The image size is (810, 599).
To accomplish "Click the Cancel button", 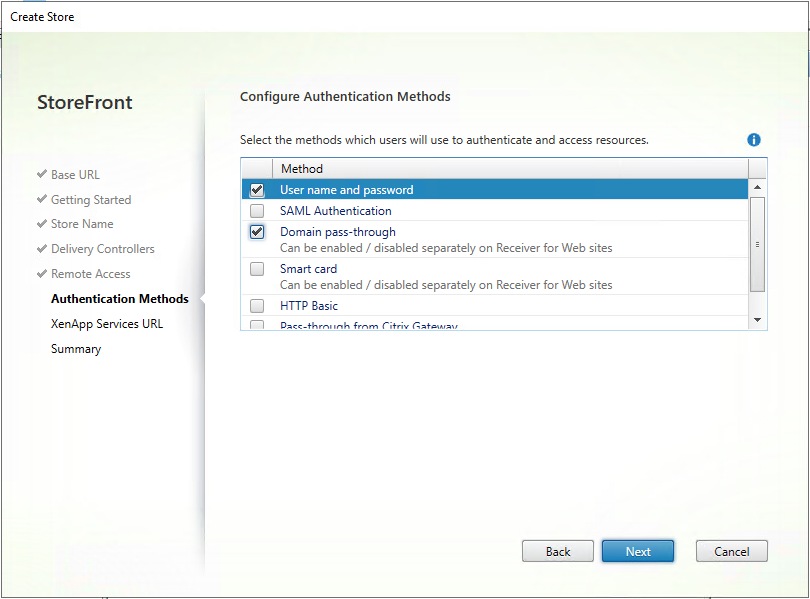I will 731,550.
